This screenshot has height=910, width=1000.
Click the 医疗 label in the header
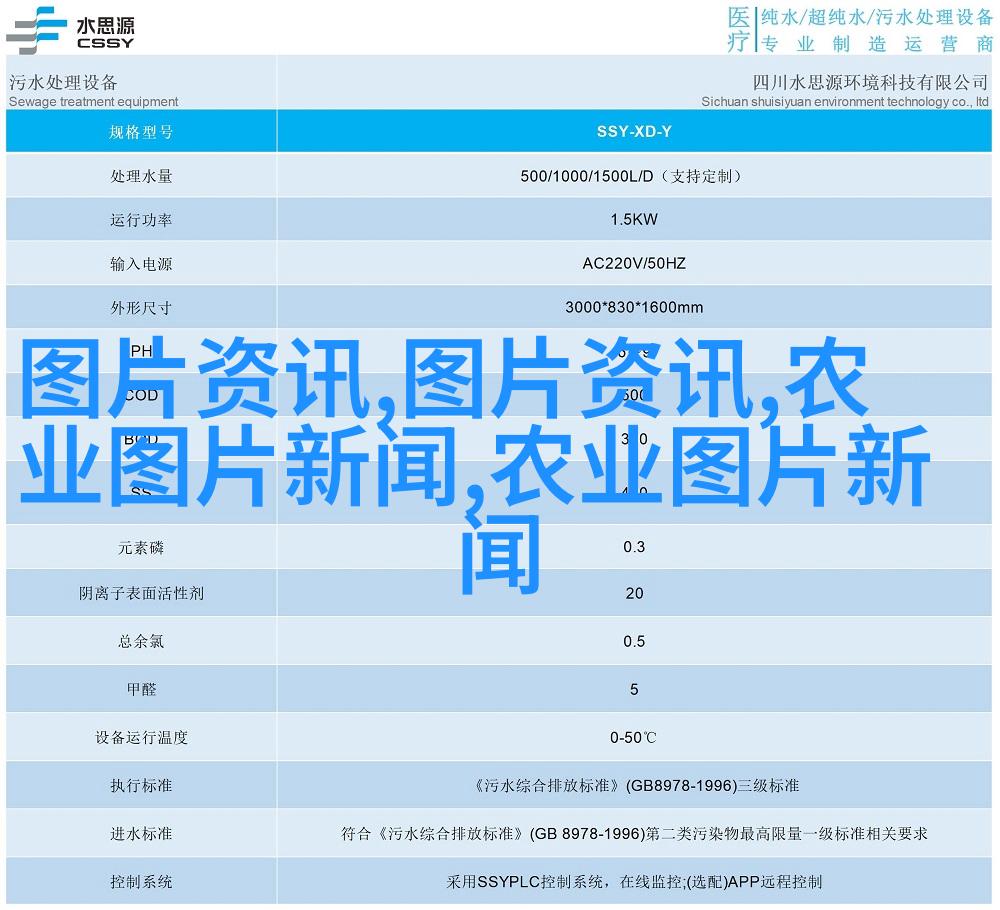click(x=739, y=29)
